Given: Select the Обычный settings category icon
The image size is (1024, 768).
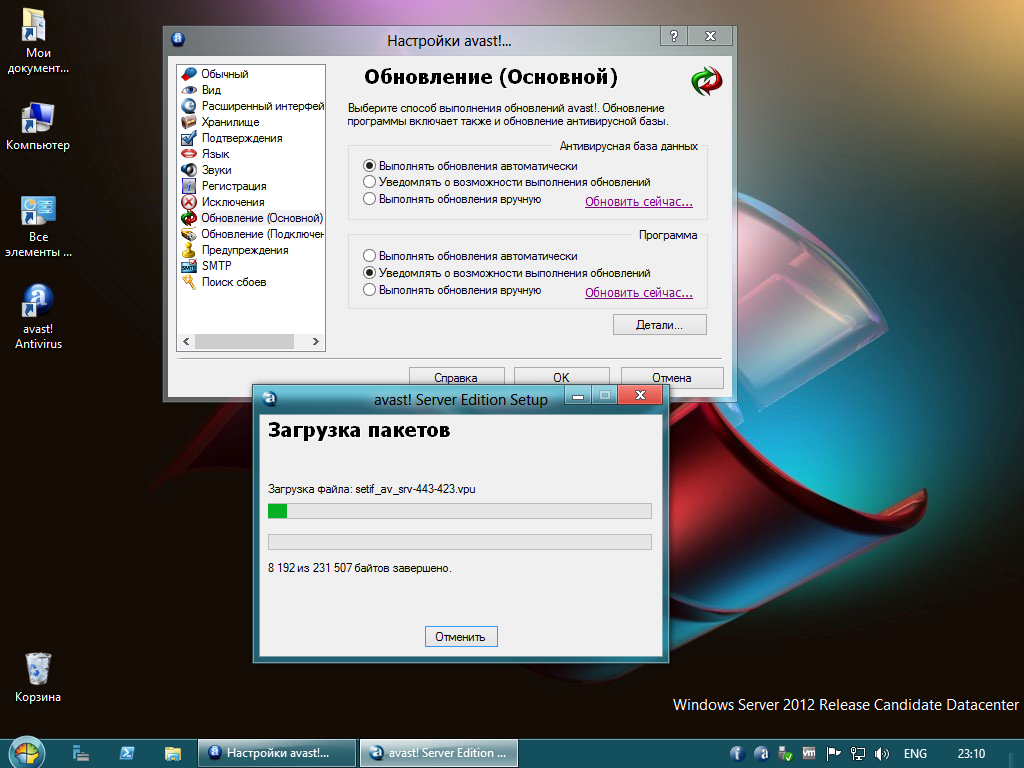Looking at the screenshot, I should [x=189, y=74].
